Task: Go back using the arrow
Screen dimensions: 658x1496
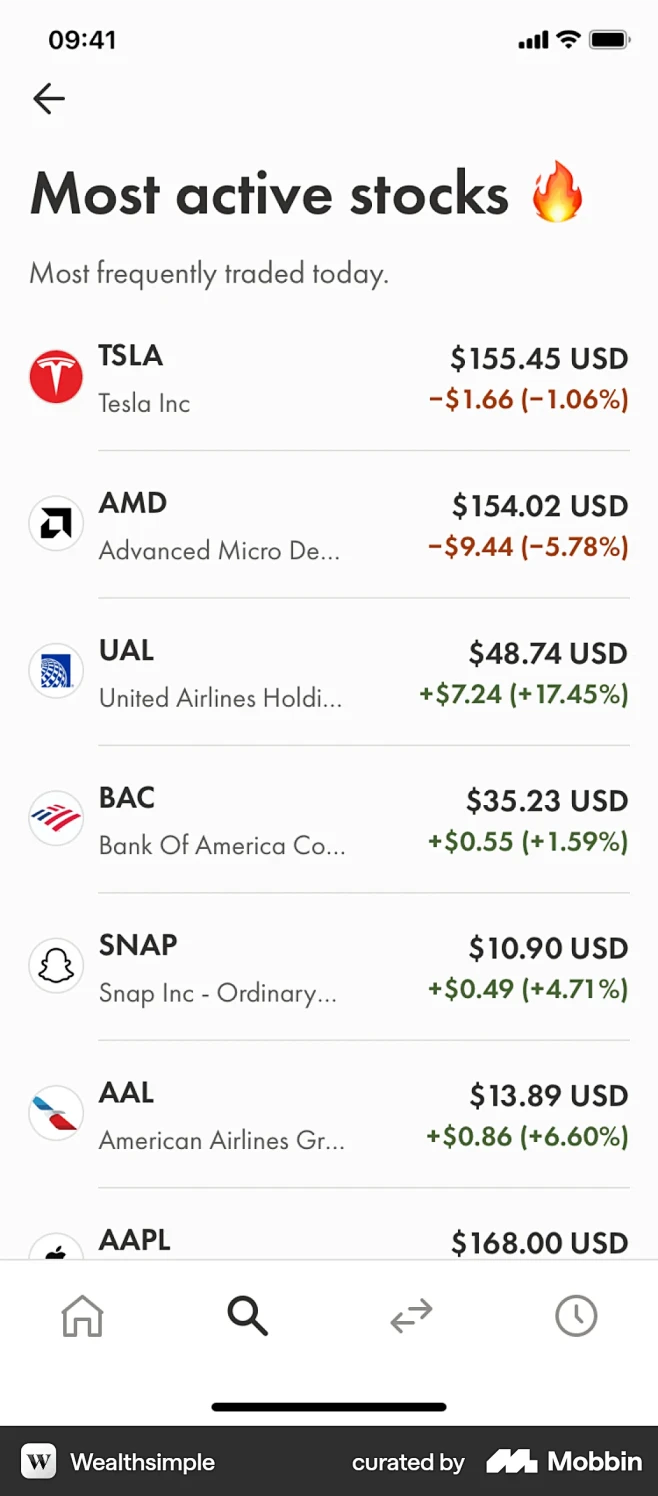Action: click(x=48, y=98)
